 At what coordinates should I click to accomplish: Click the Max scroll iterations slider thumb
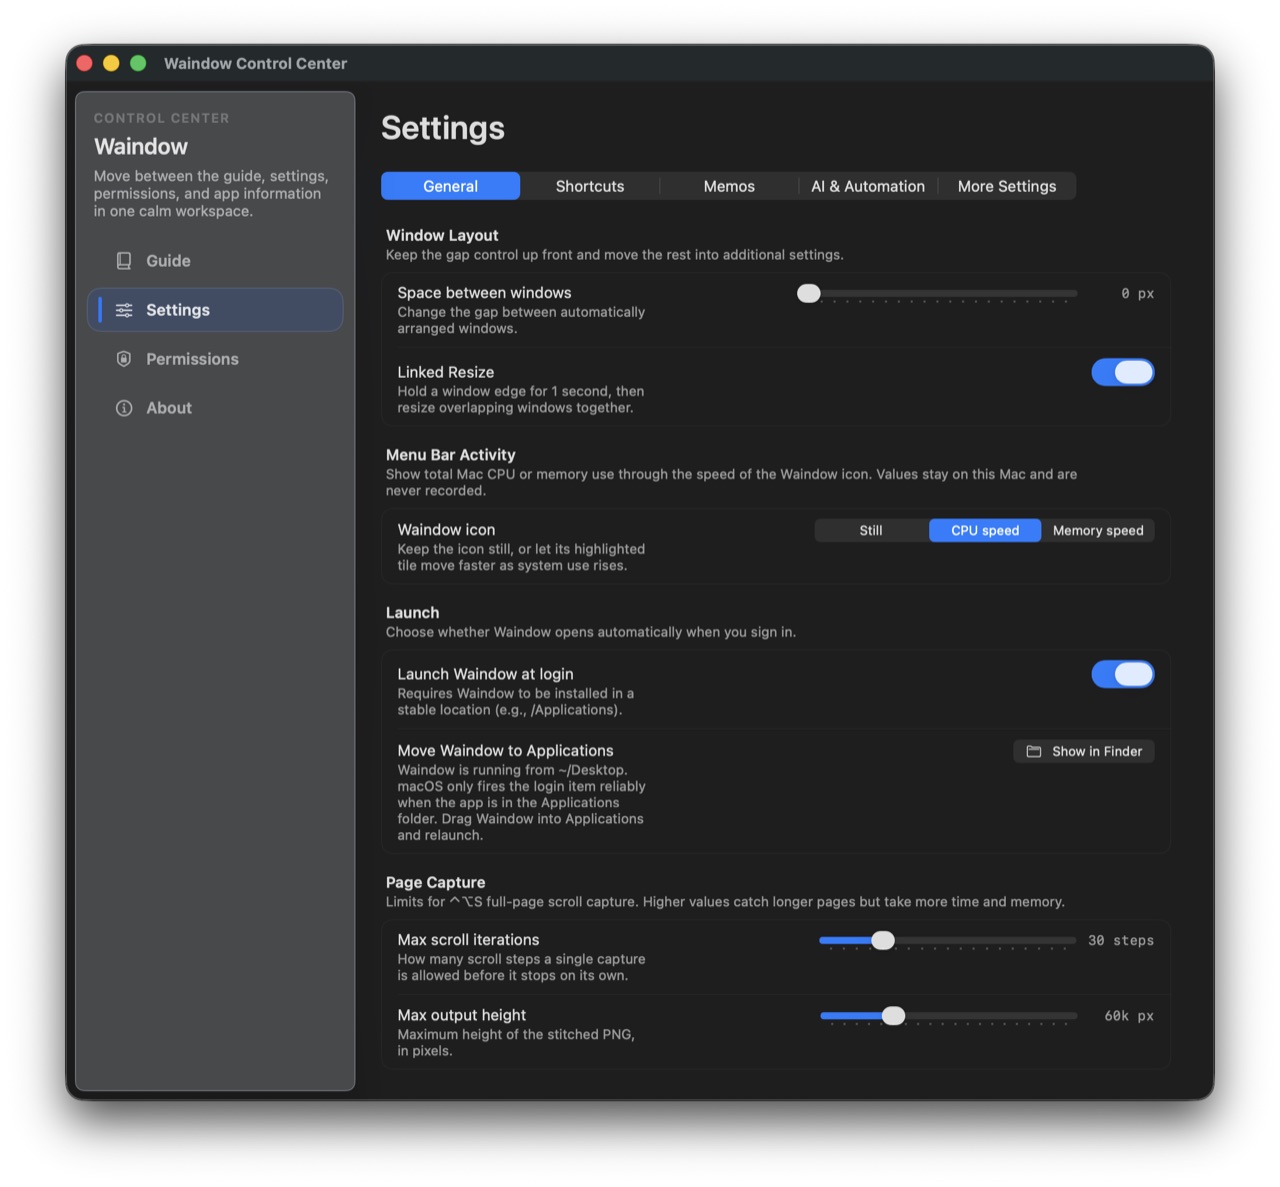(883, 940)
